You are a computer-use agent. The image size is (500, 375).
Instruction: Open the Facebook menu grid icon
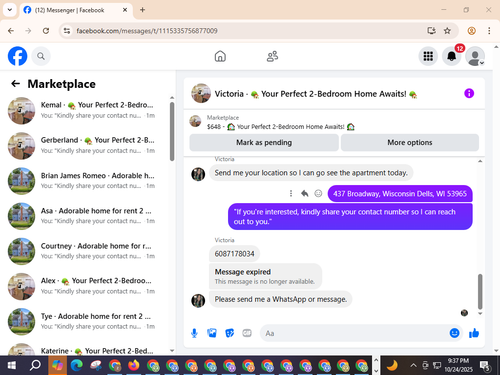(428, 56)
